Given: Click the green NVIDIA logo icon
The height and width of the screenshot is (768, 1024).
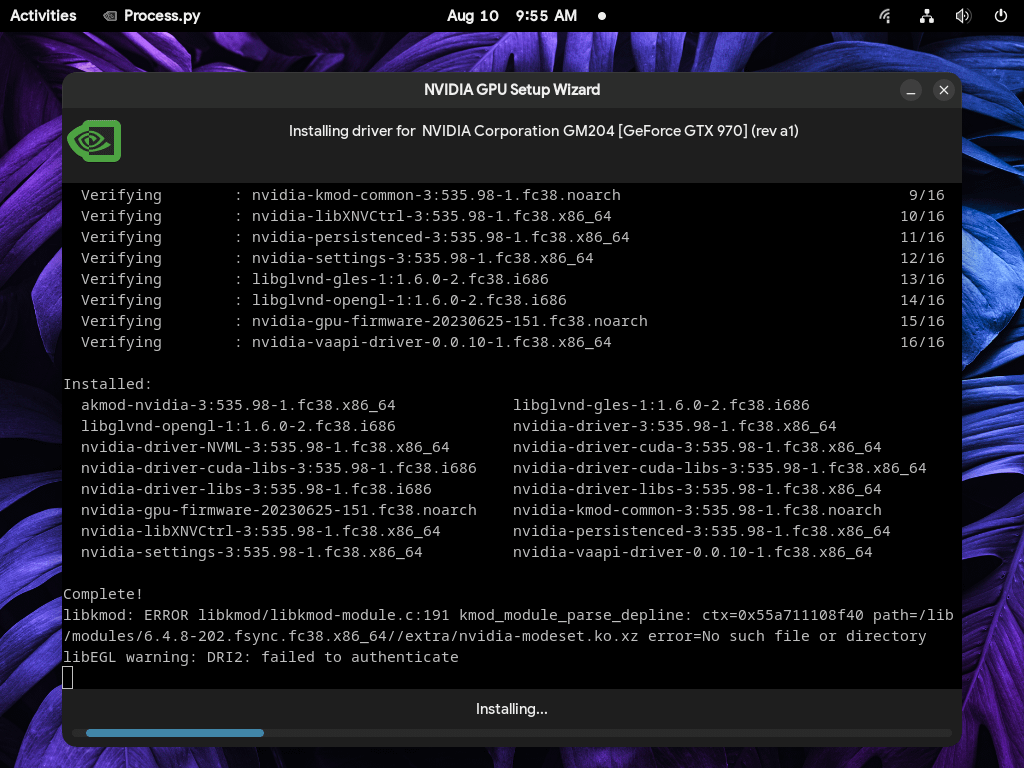Looking at the screenshot, I should (94, 140).
